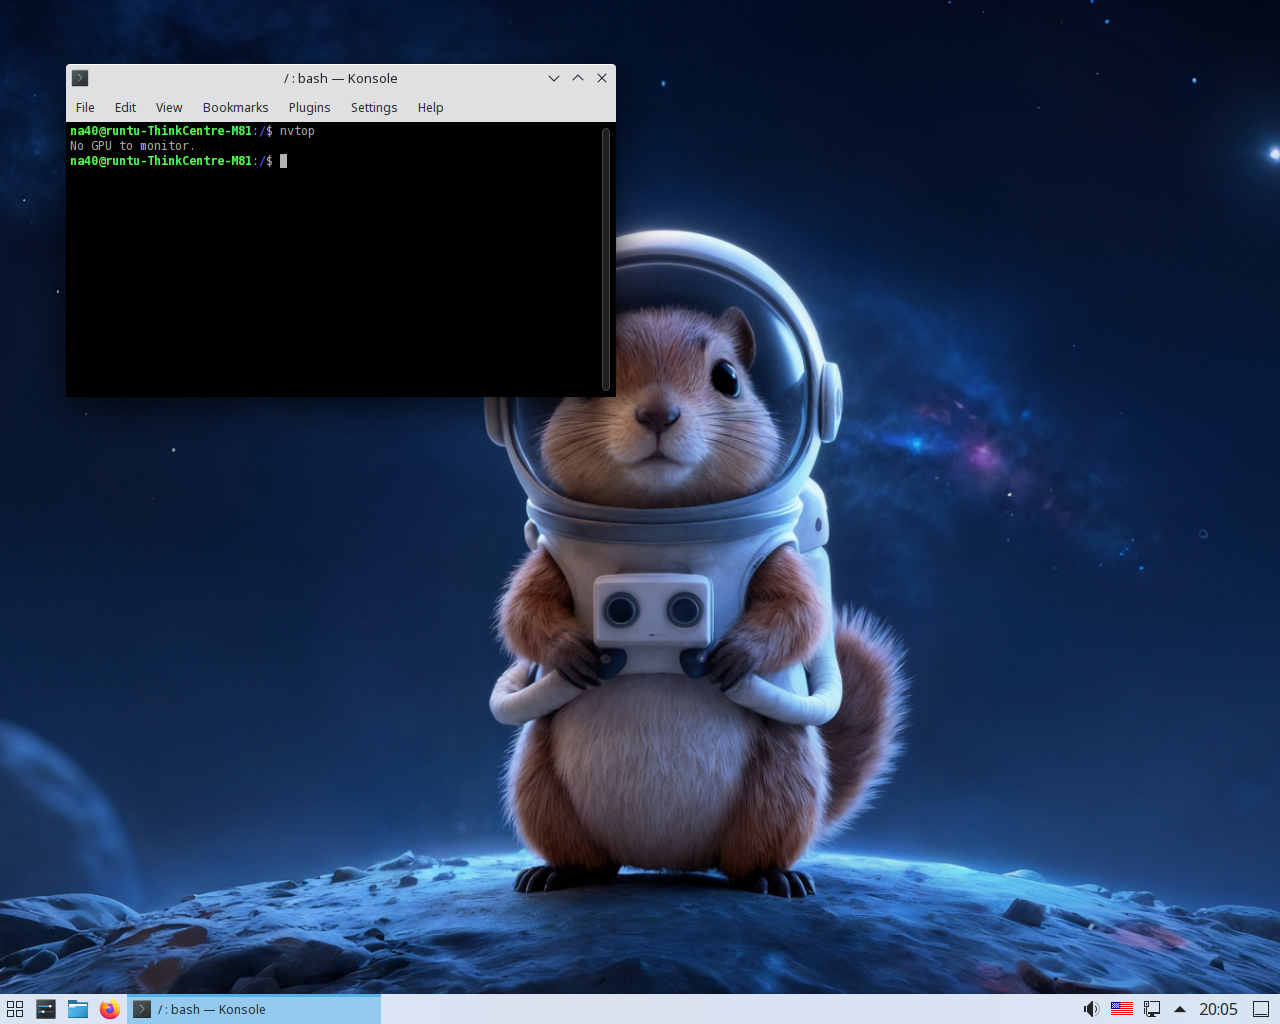This screenshot has height=1024, width=1280.
Task: Open the Bookmarks menu in Konsole
Action: coord(235,107)
